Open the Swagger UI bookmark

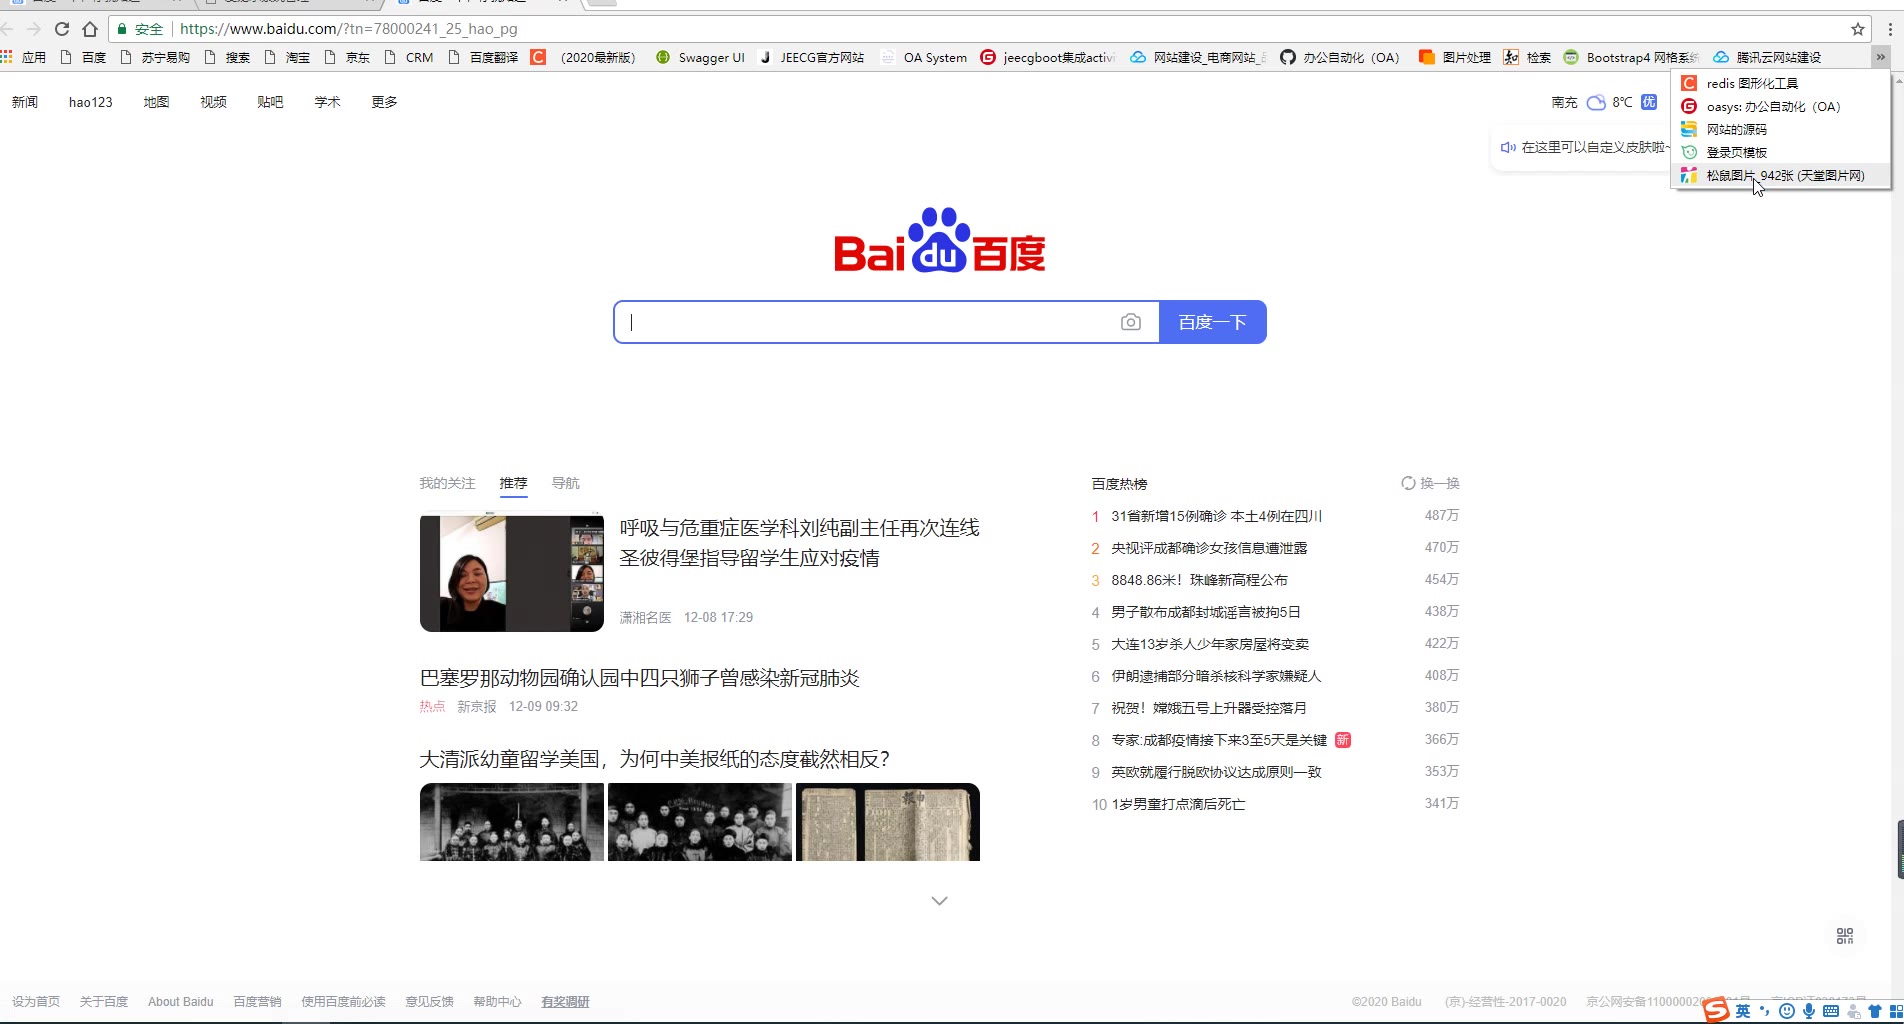point(700,57)
